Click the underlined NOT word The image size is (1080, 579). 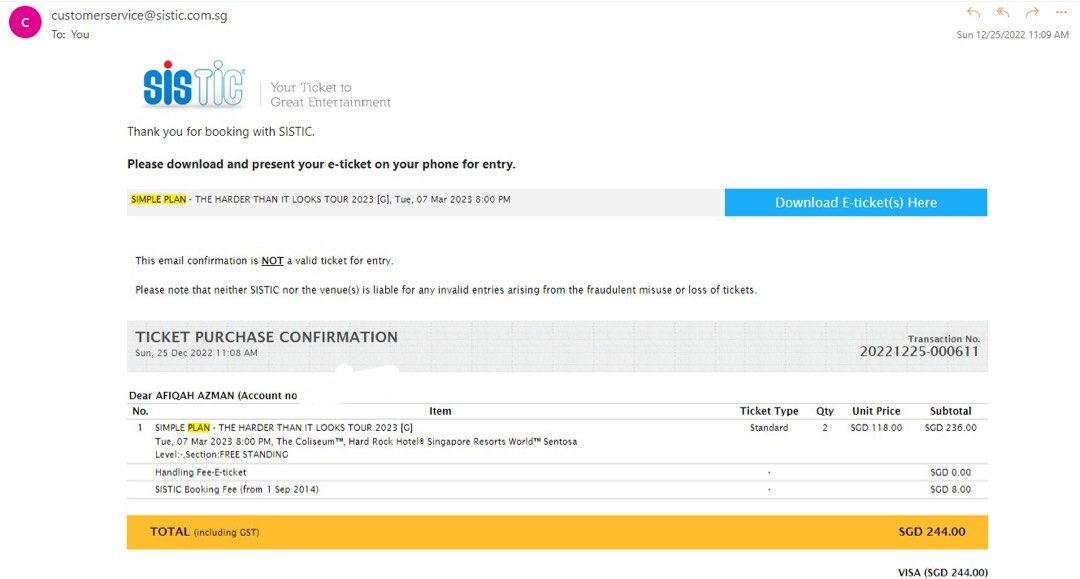pyautogui.click(x=272, y=261)
